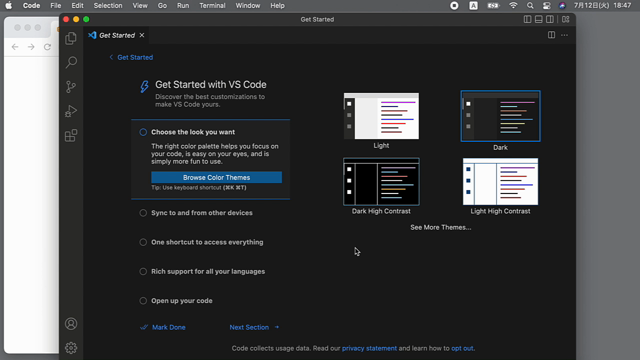Open the Run and Debug view
The image size is (640, 360).
point(71,111)
